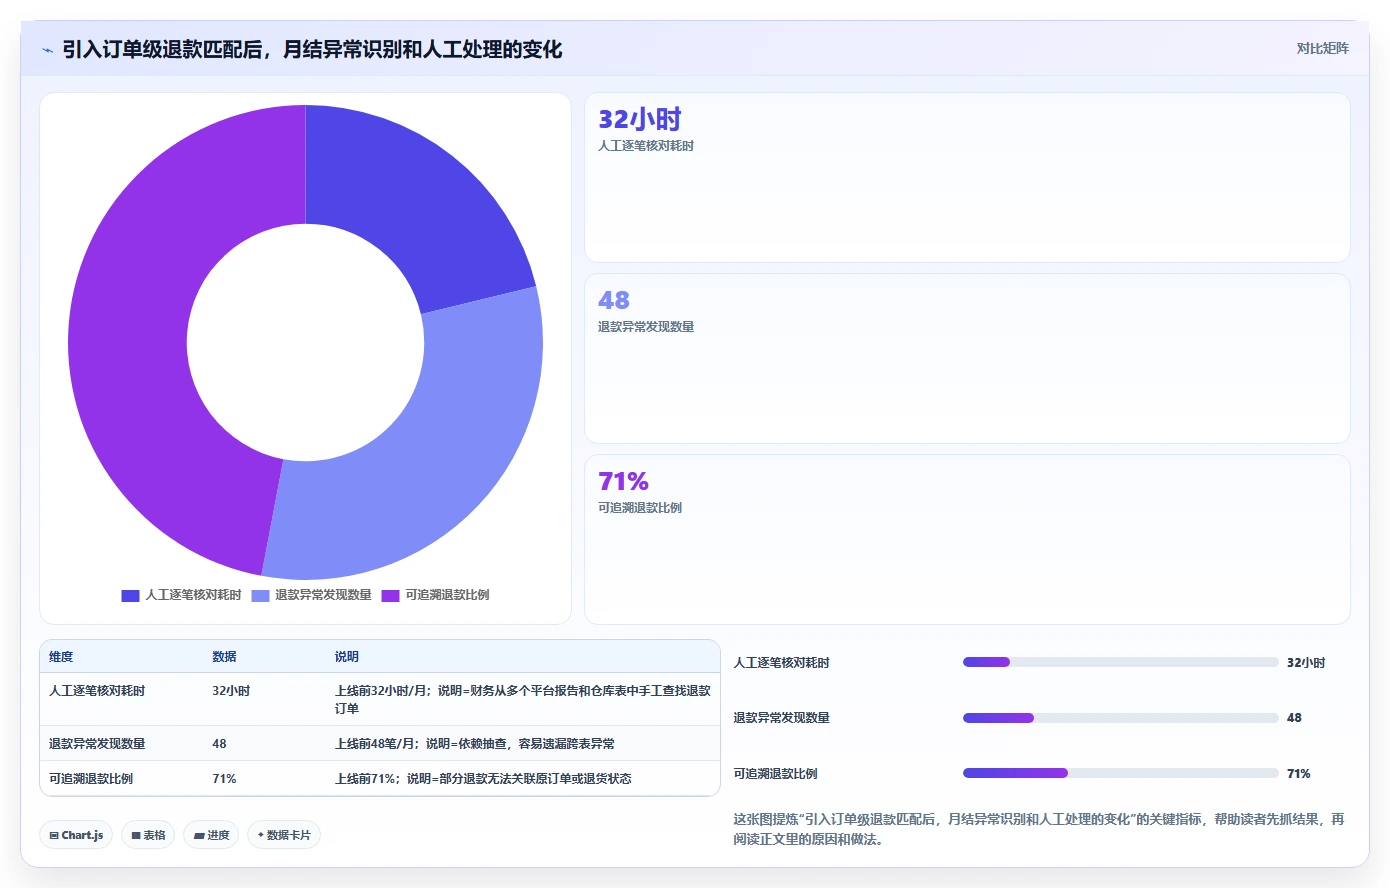Click progress label 人工逐笔核对耗时
The height and width of the screenshot is (888, 1390).
[x=781, y=663]
